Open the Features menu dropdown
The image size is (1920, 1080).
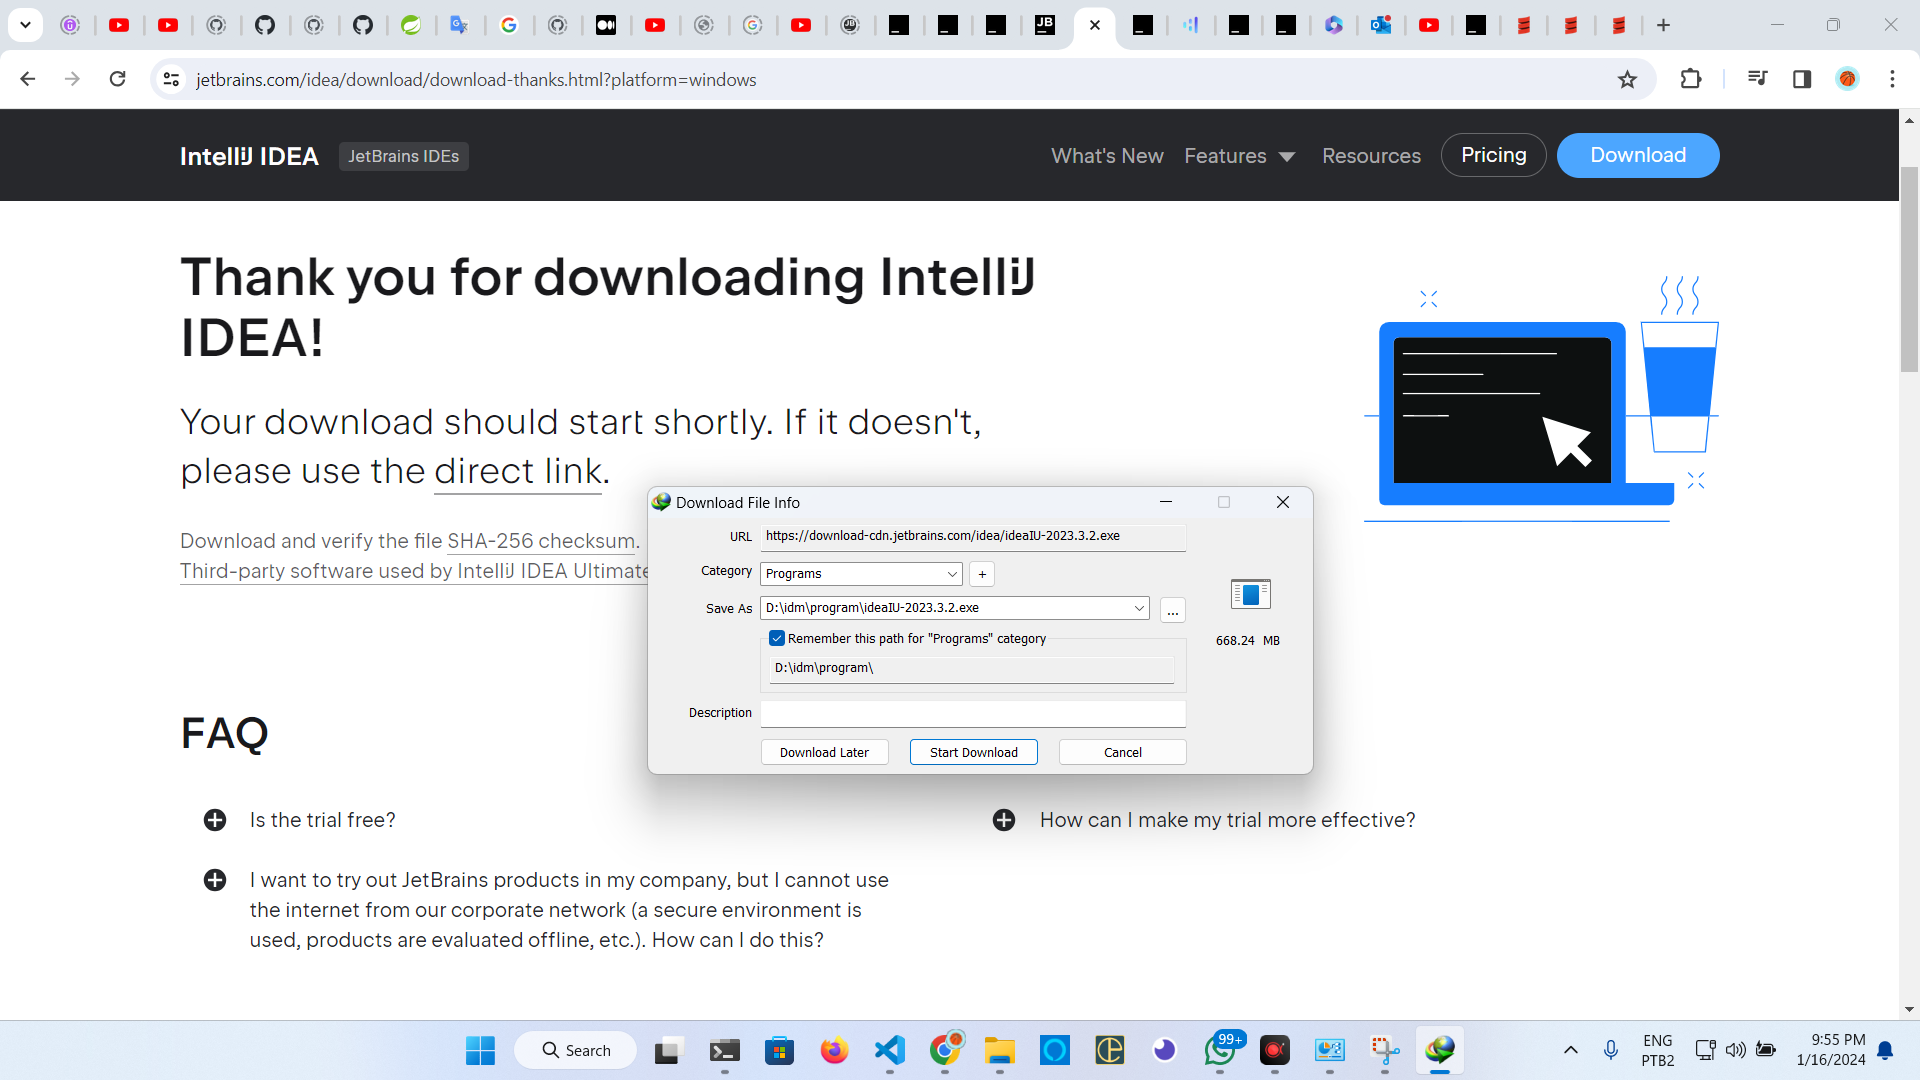1239,156
